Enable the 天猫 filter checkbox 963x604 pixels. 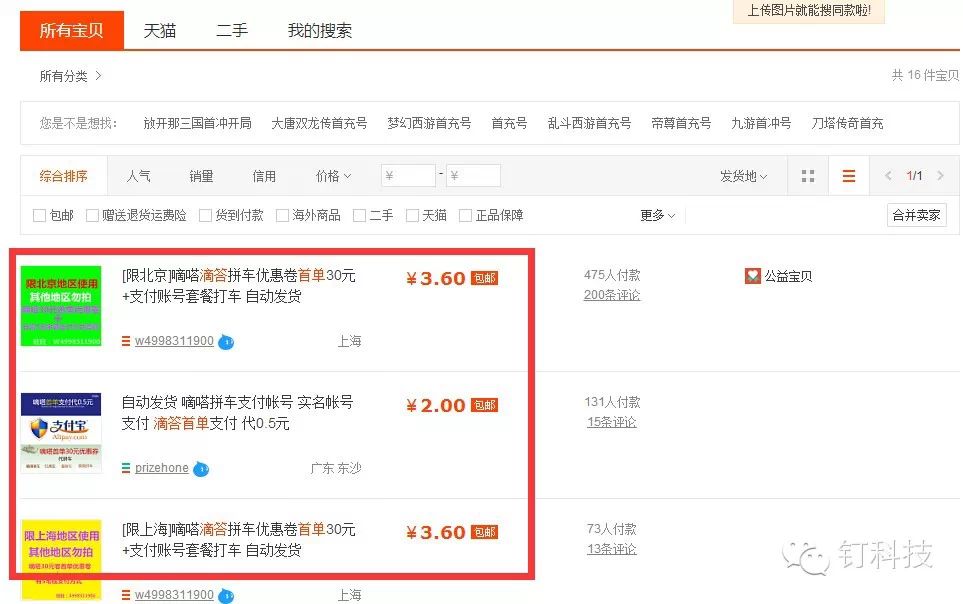click(x=412, y=216)
